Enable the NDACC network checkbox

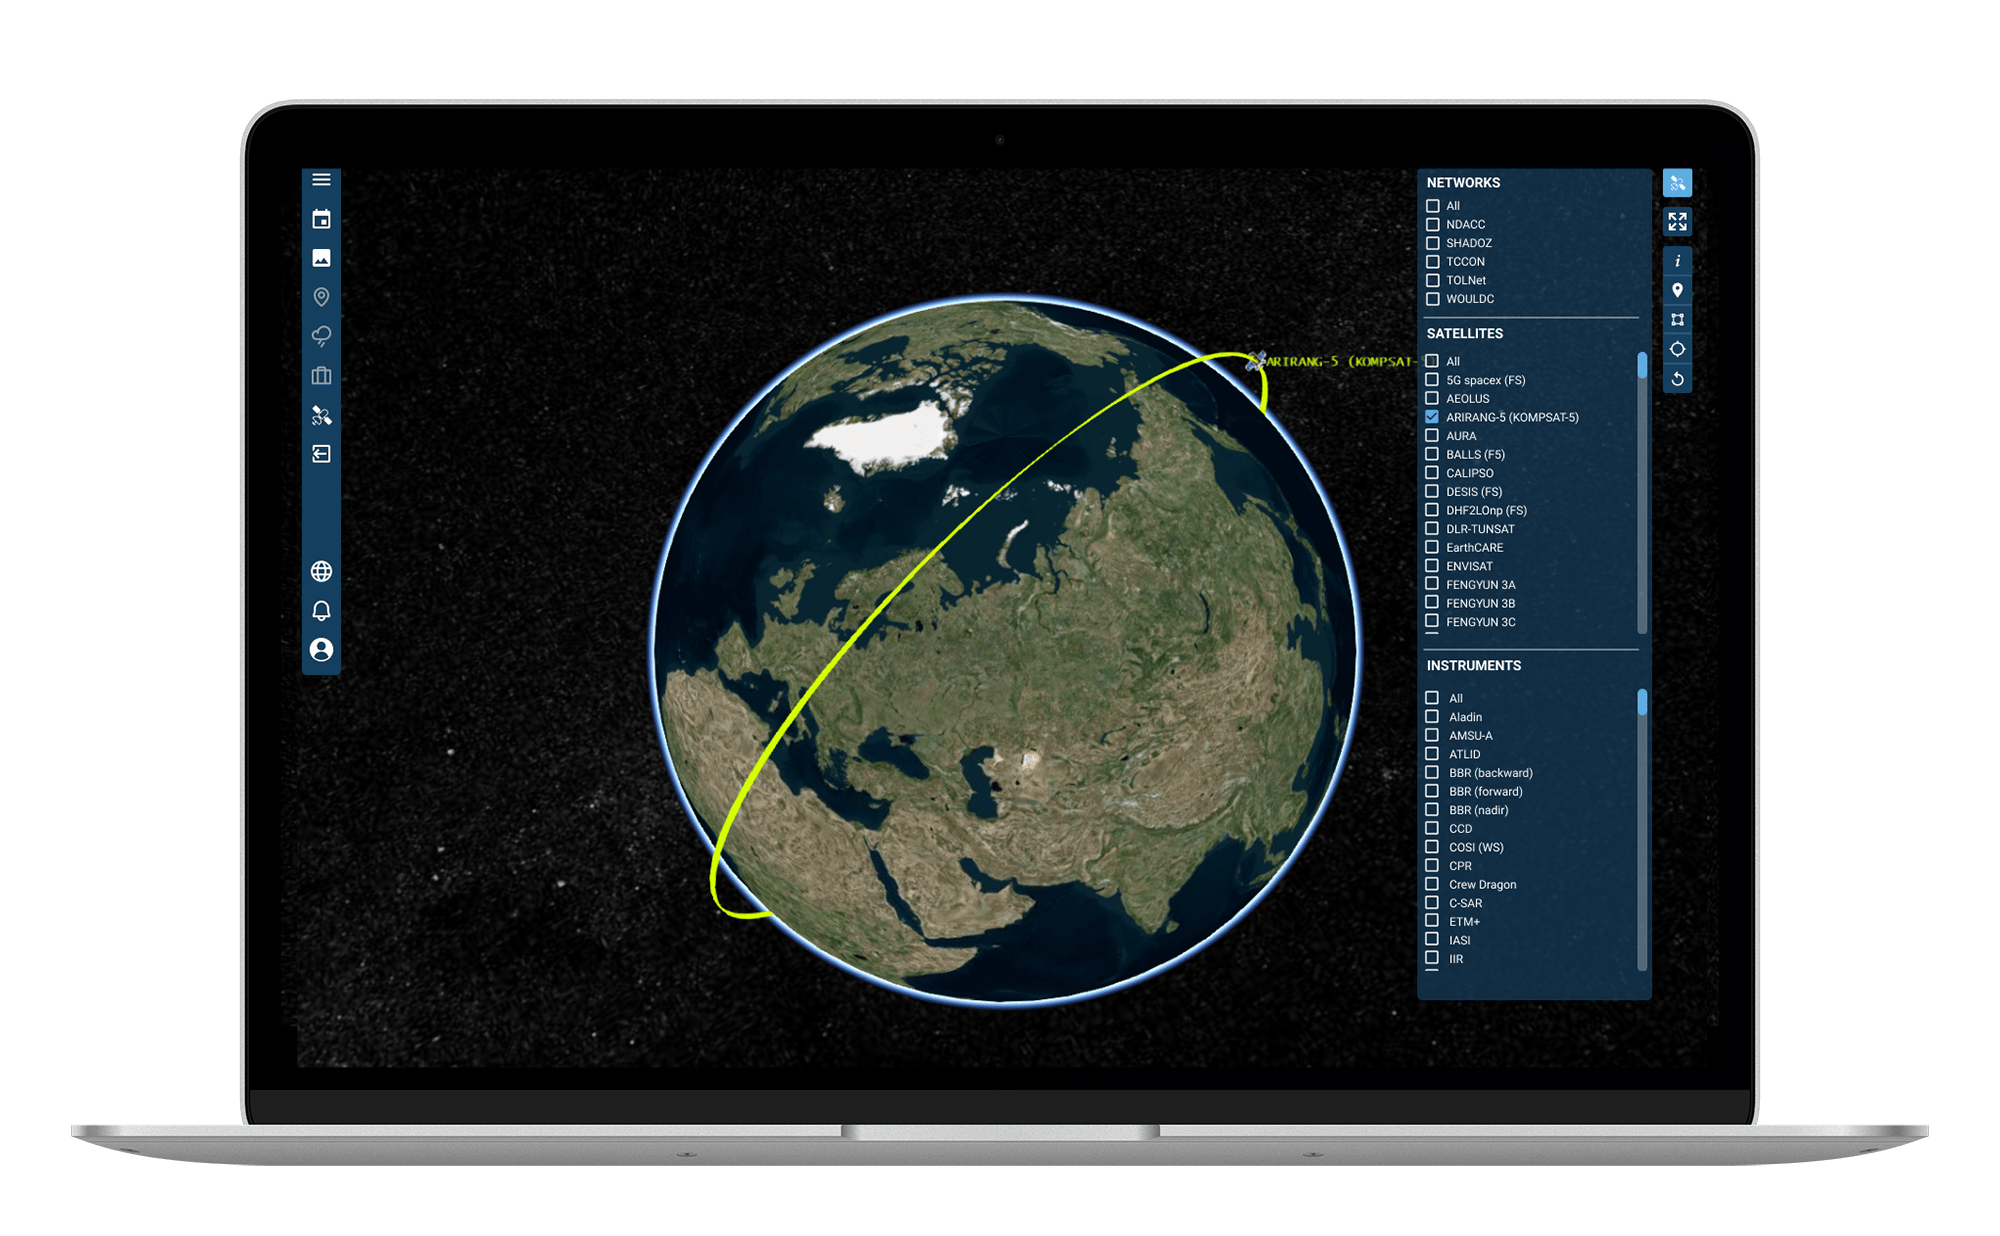pyautogui.click(x=1432, y=224)
